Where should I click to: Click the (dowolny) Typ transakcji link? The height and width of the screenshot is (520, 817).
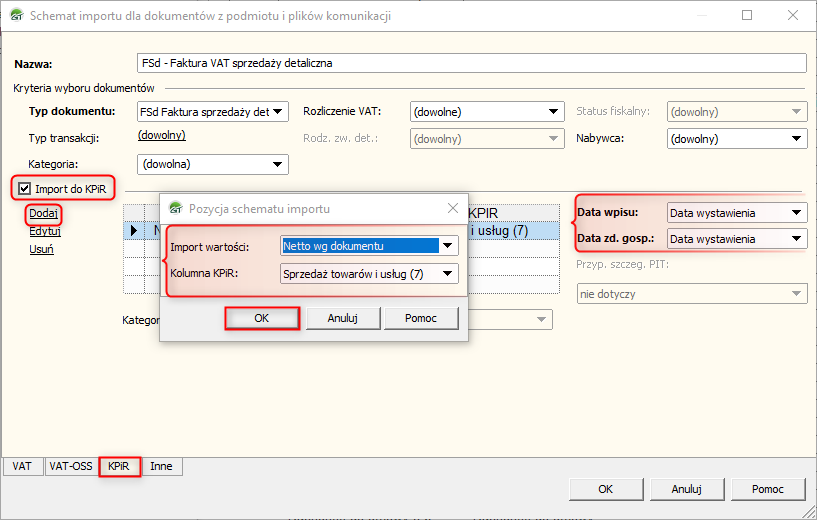coord(161,135)
